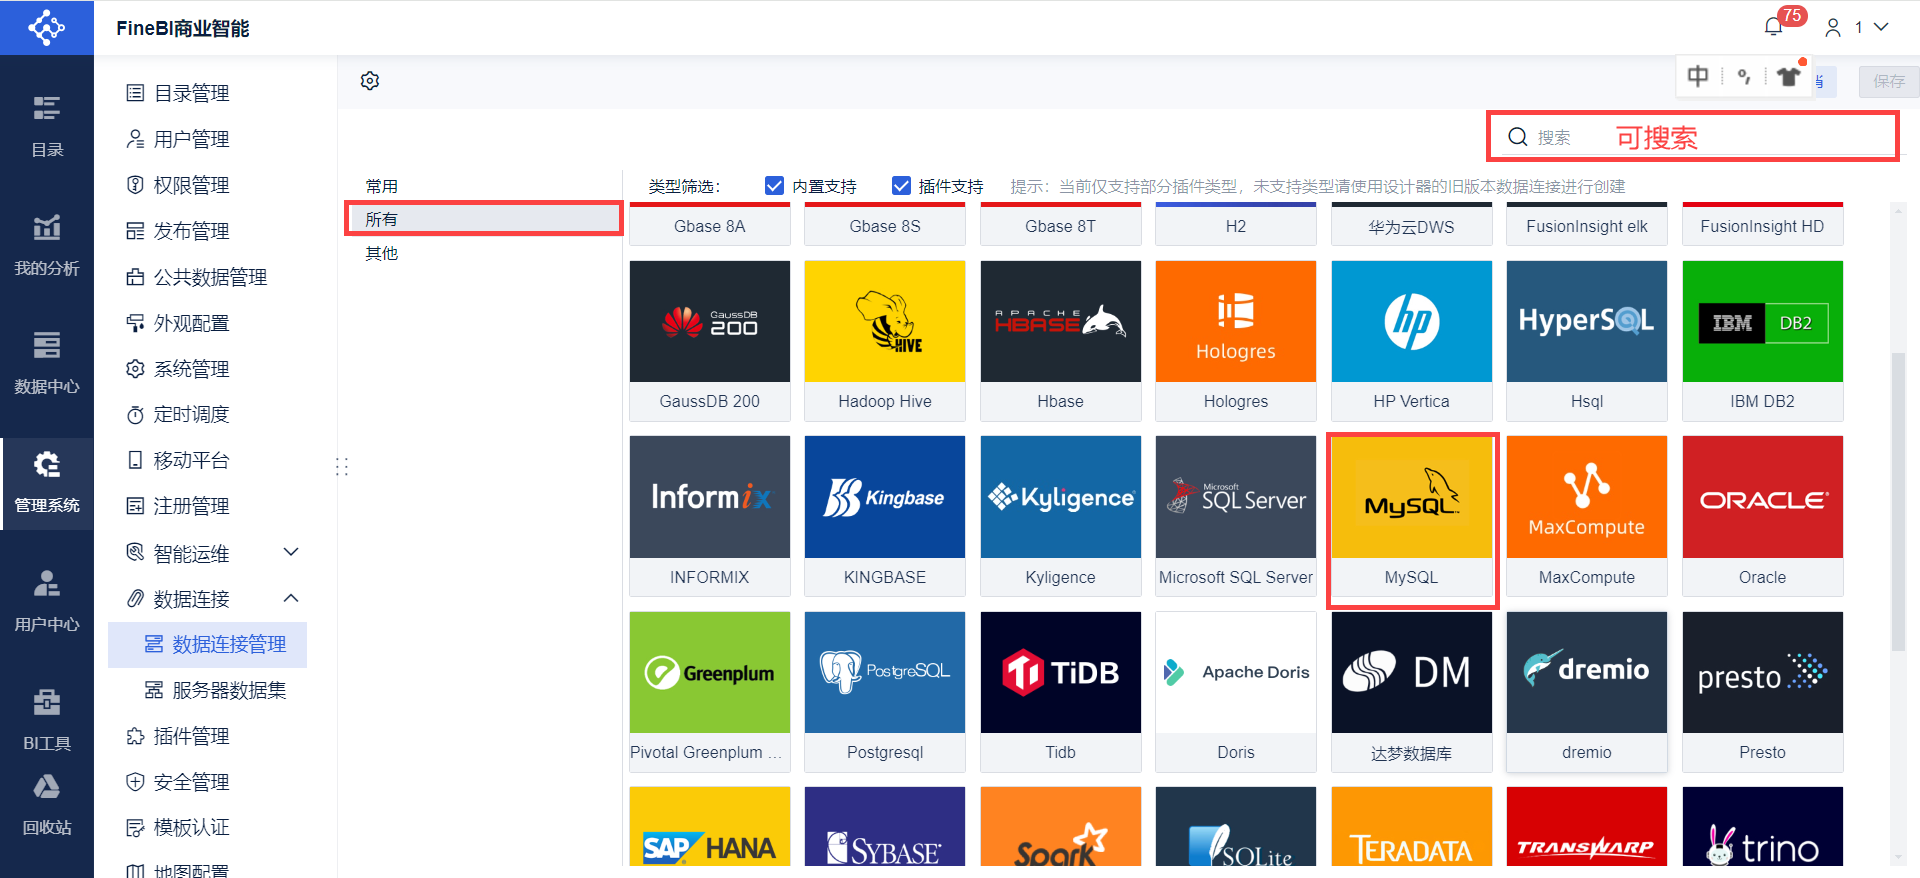Click the FineBI logo icon

pyautogui.click(x=46, y=27)
